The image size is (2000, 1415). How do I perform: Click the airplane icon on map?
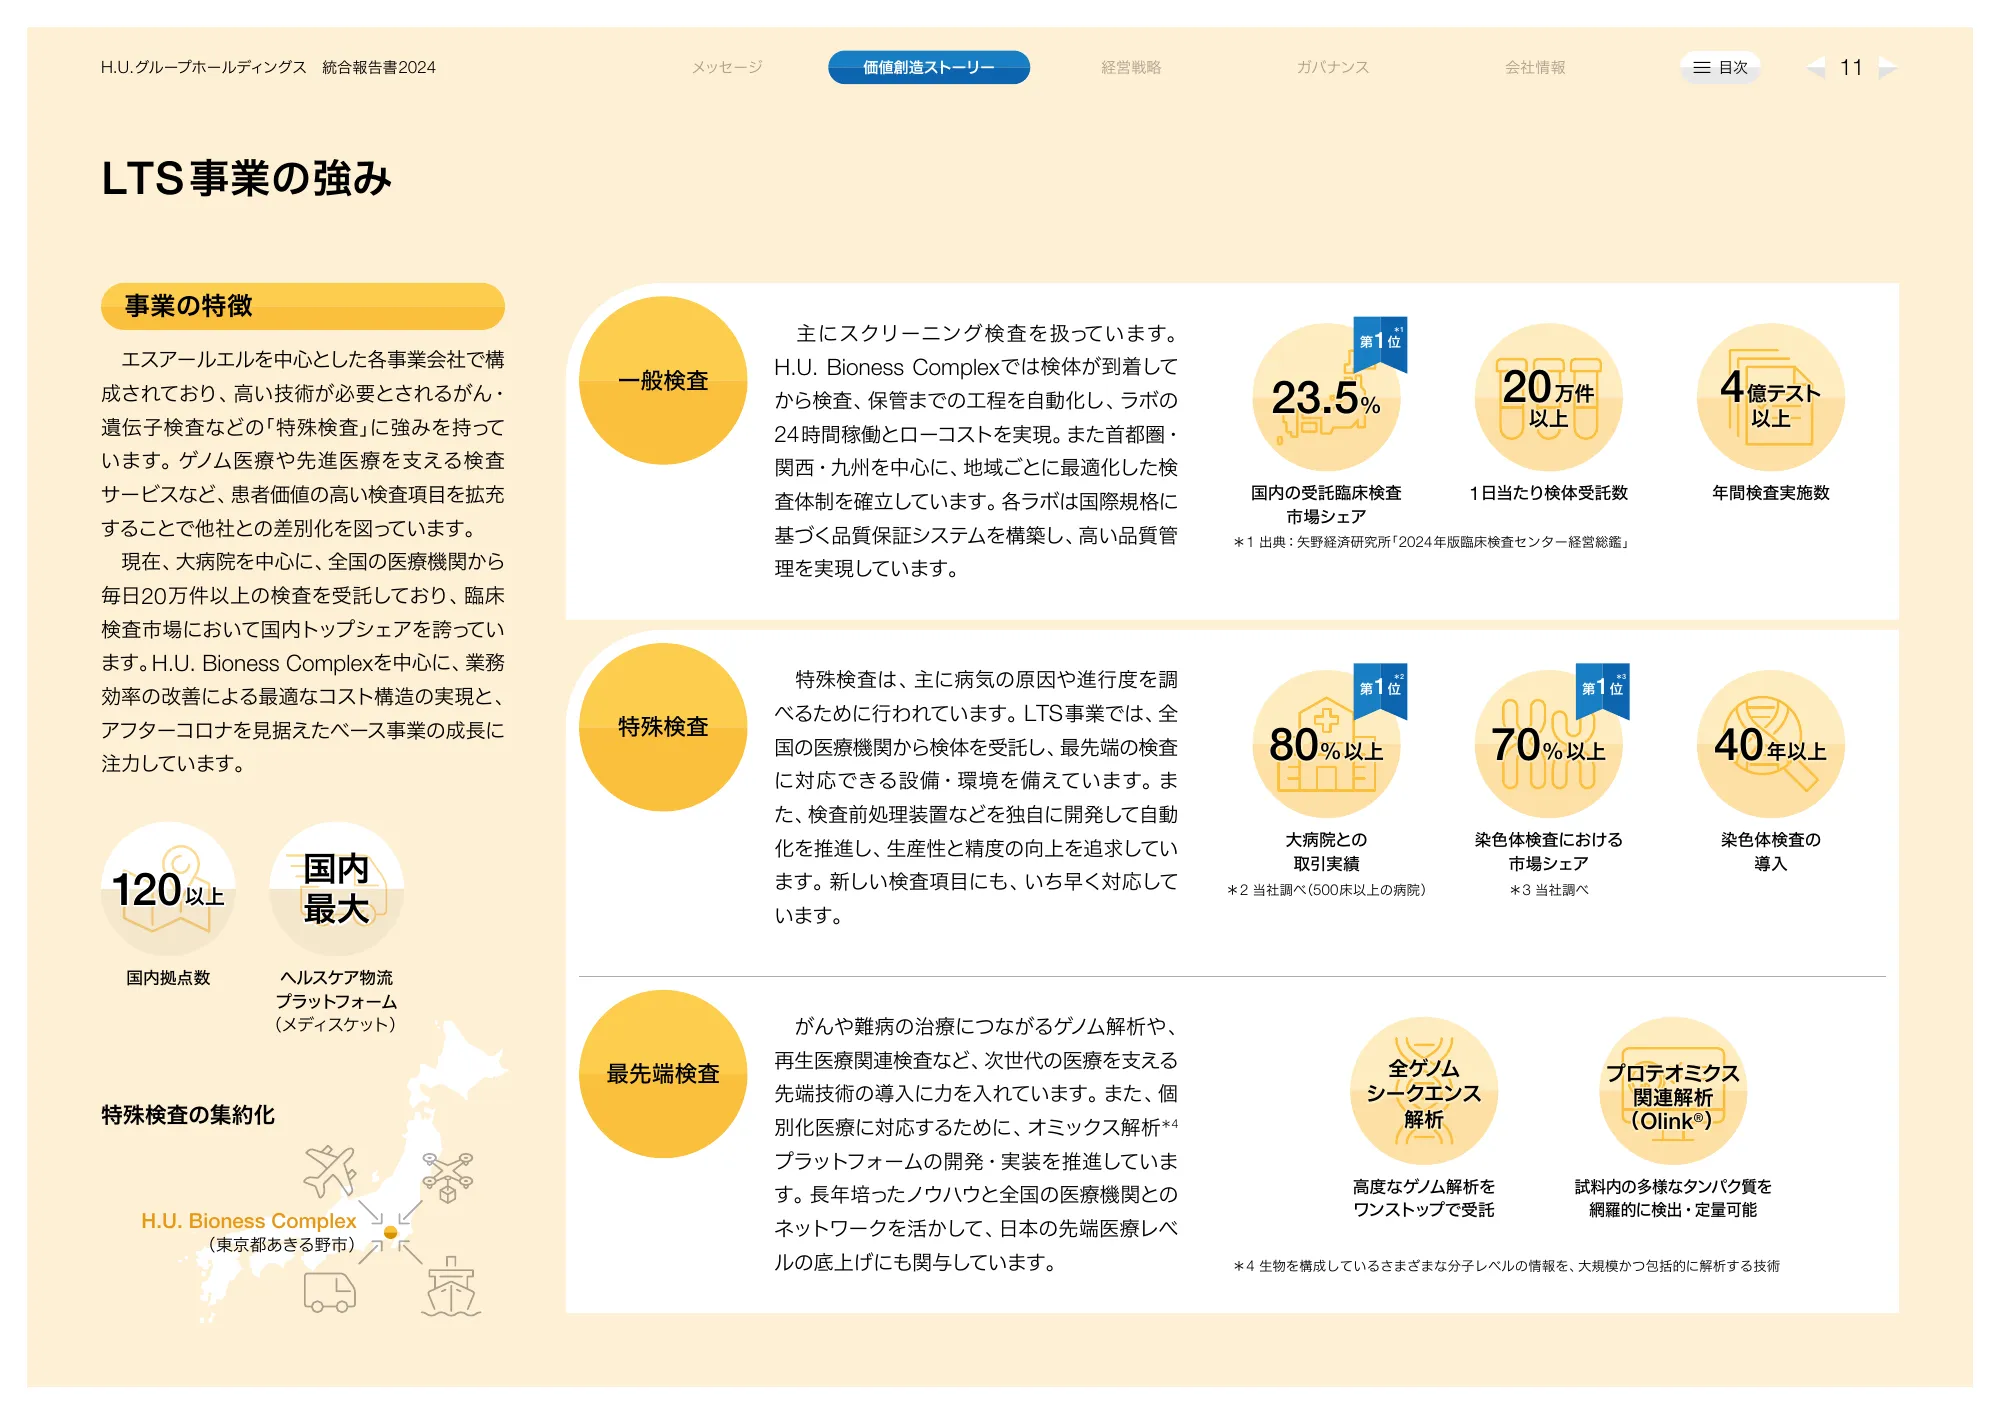pyautogui.click(x=331, y=1171)
